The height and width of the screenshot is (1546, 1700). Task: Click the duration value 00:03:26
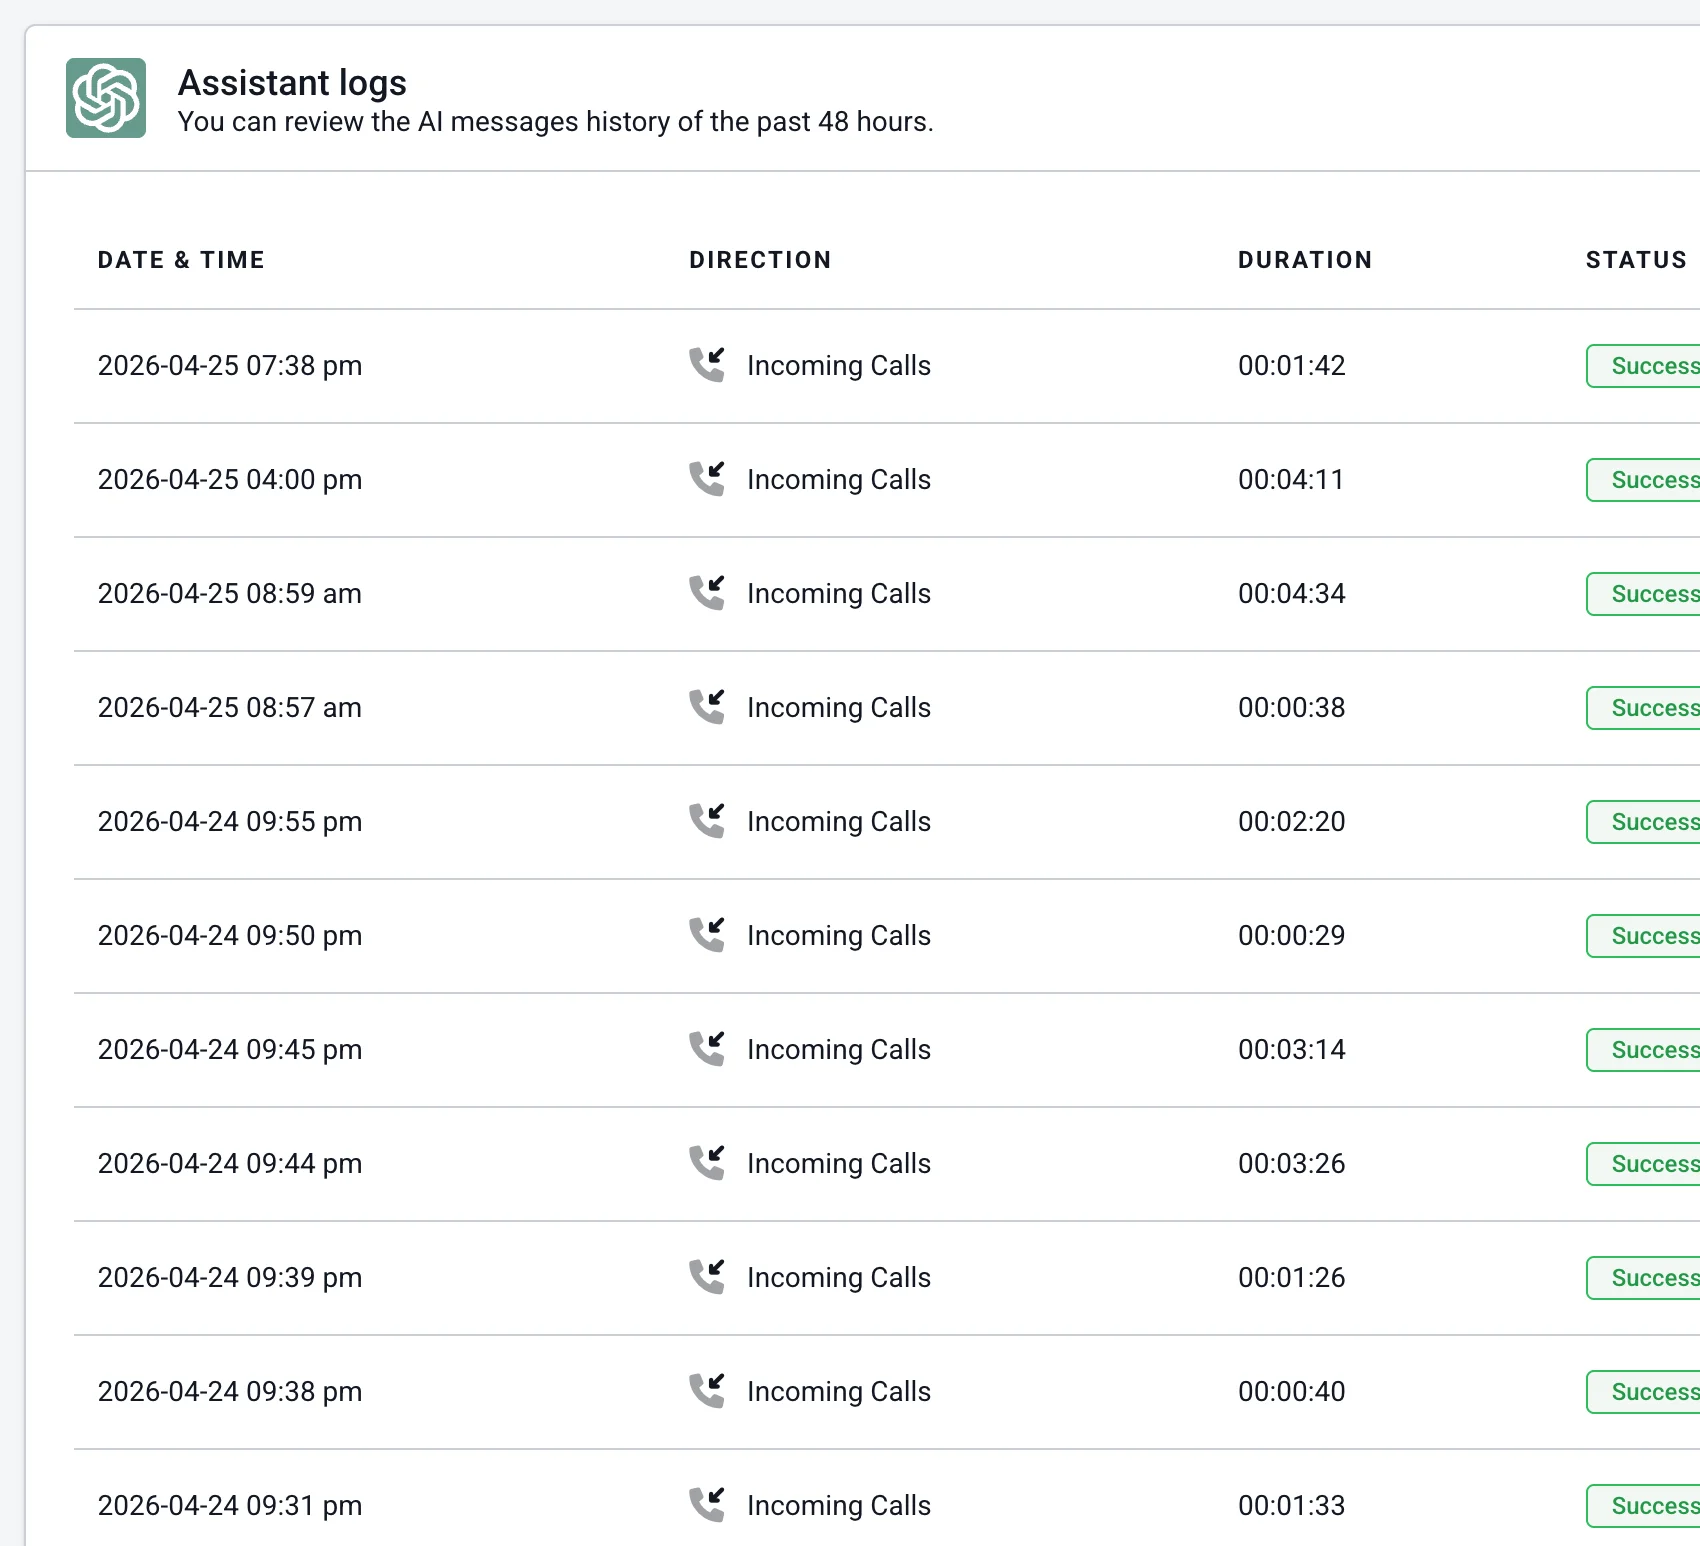pos(1292,1164)
